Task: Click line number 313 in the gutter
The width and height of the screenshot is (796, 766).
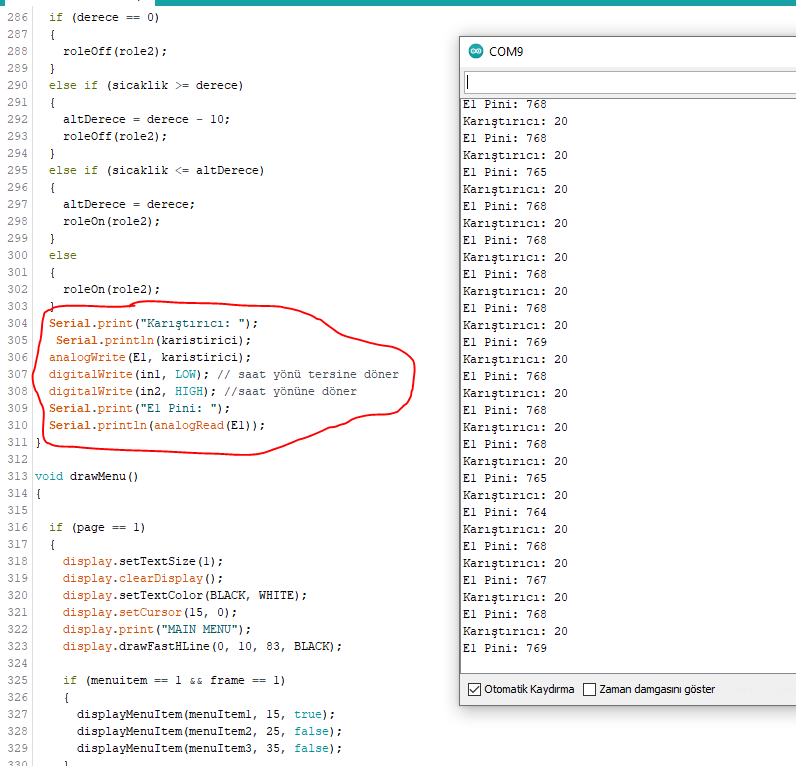Action: (15, 476)
